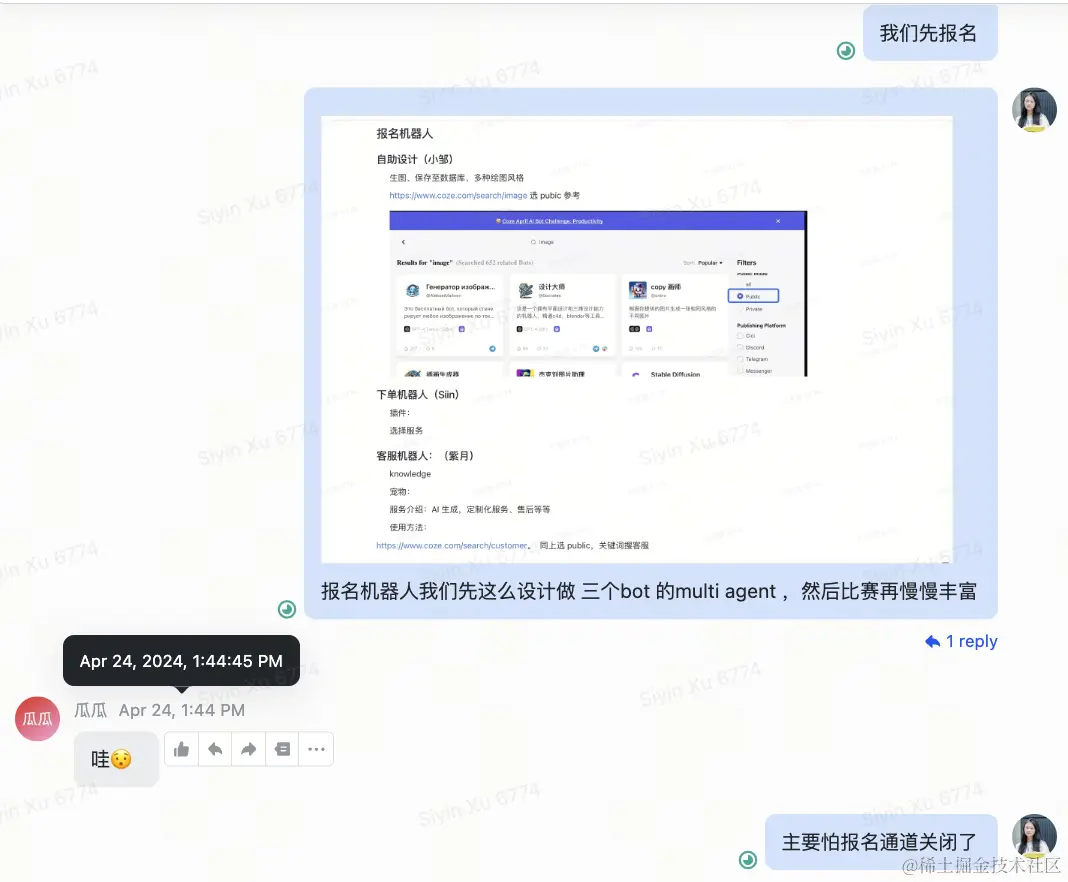
Task: Open more options (...) on 瓜瓜's message
Action: point(316,748)
